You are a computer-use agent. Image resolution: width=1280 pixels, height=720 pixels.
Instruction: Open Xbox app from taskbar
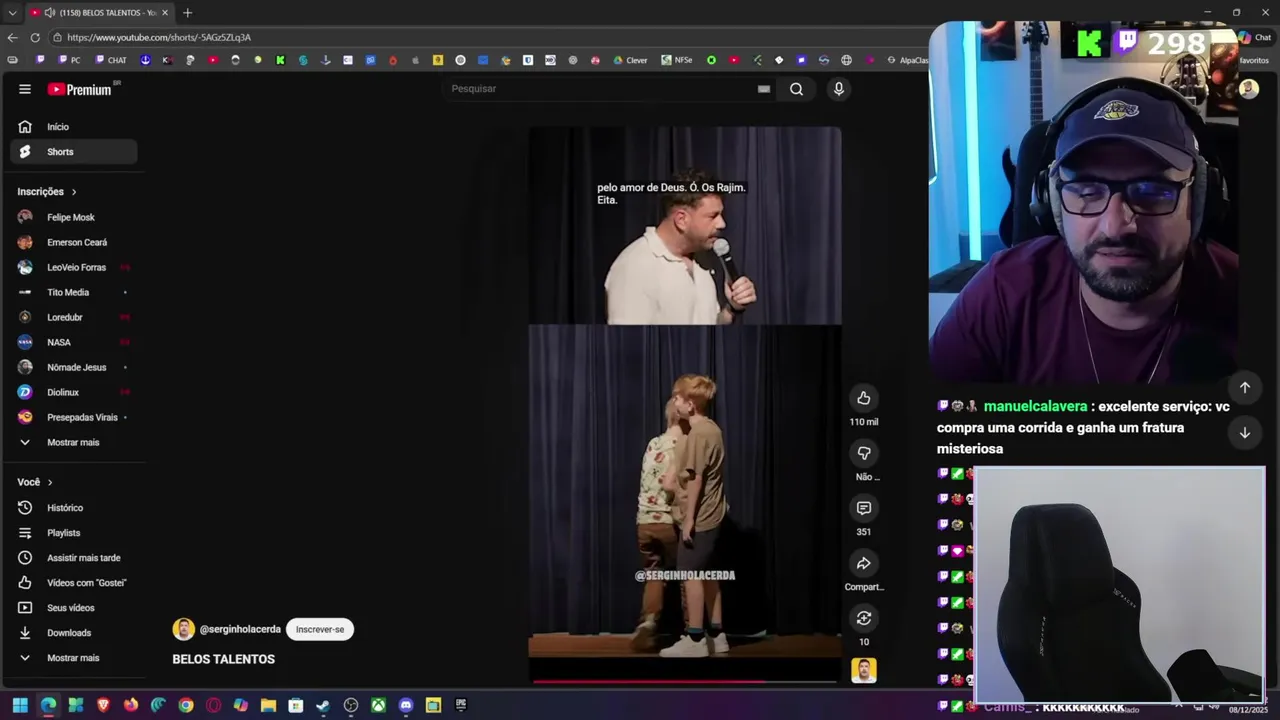point(378,705)
